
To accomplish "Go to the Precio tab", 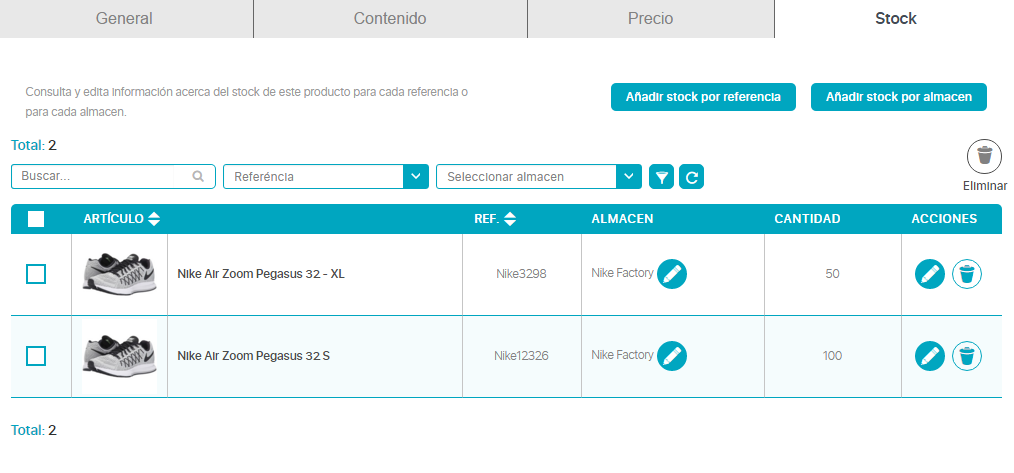I will [651, 19].
